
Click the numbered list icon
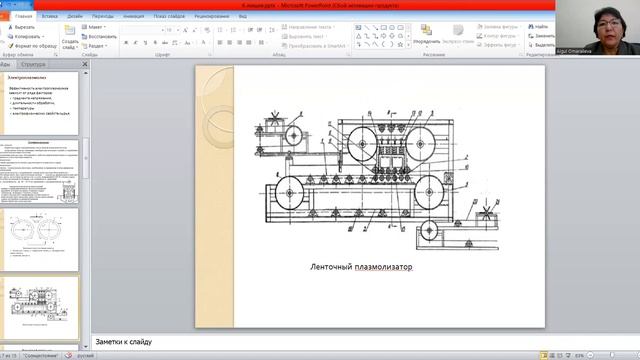(x=234, y=30)
